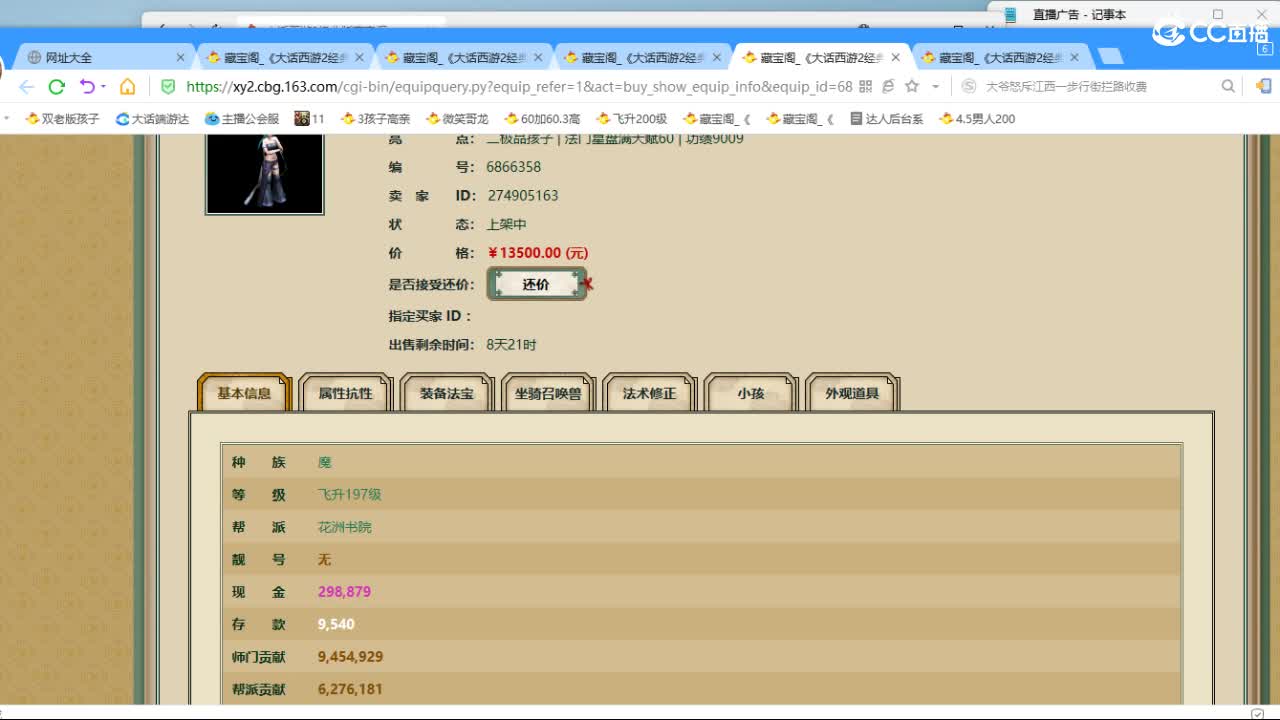Open the 达人后台系 bookmark
The width and height of the screenshot is (1280, 720).
point(886,119)
